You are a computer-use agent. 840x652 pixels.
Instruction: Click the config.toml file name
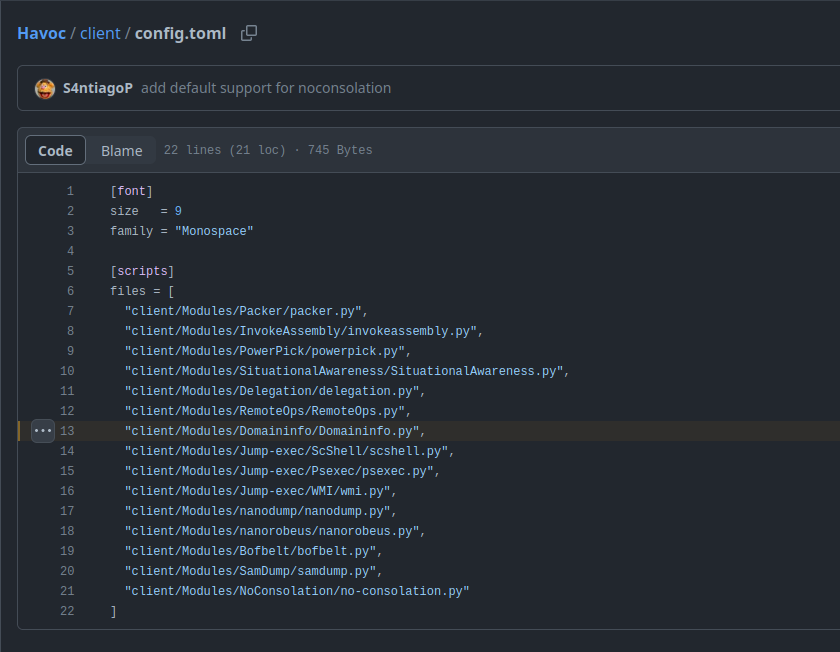point(180,33)
